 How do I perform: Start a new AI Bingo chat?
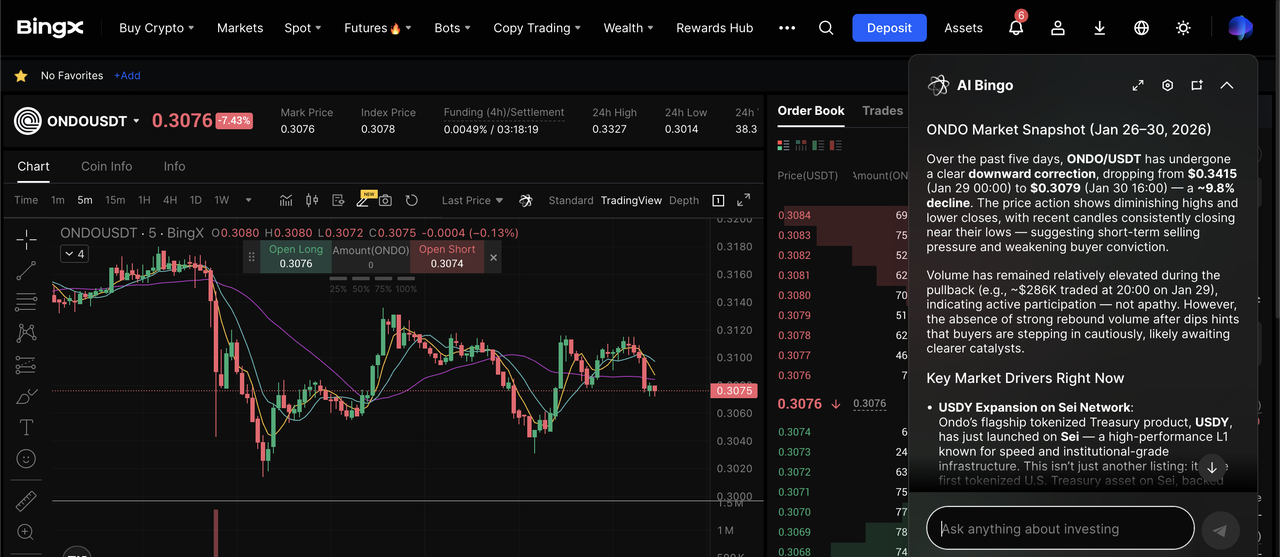(1196, 86)
